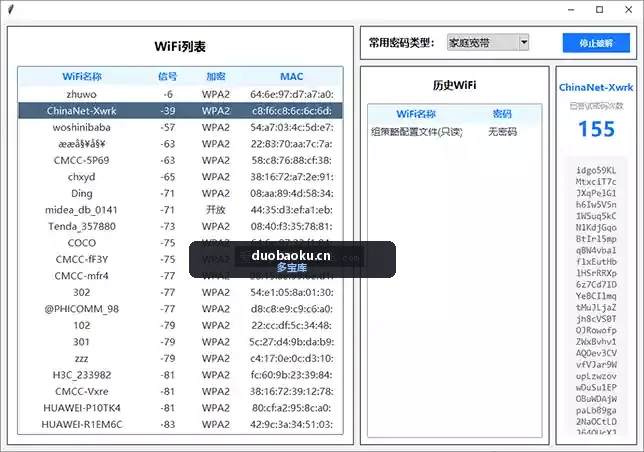
Task: Select the chxyd network row
Action: (x=180, y=177)
